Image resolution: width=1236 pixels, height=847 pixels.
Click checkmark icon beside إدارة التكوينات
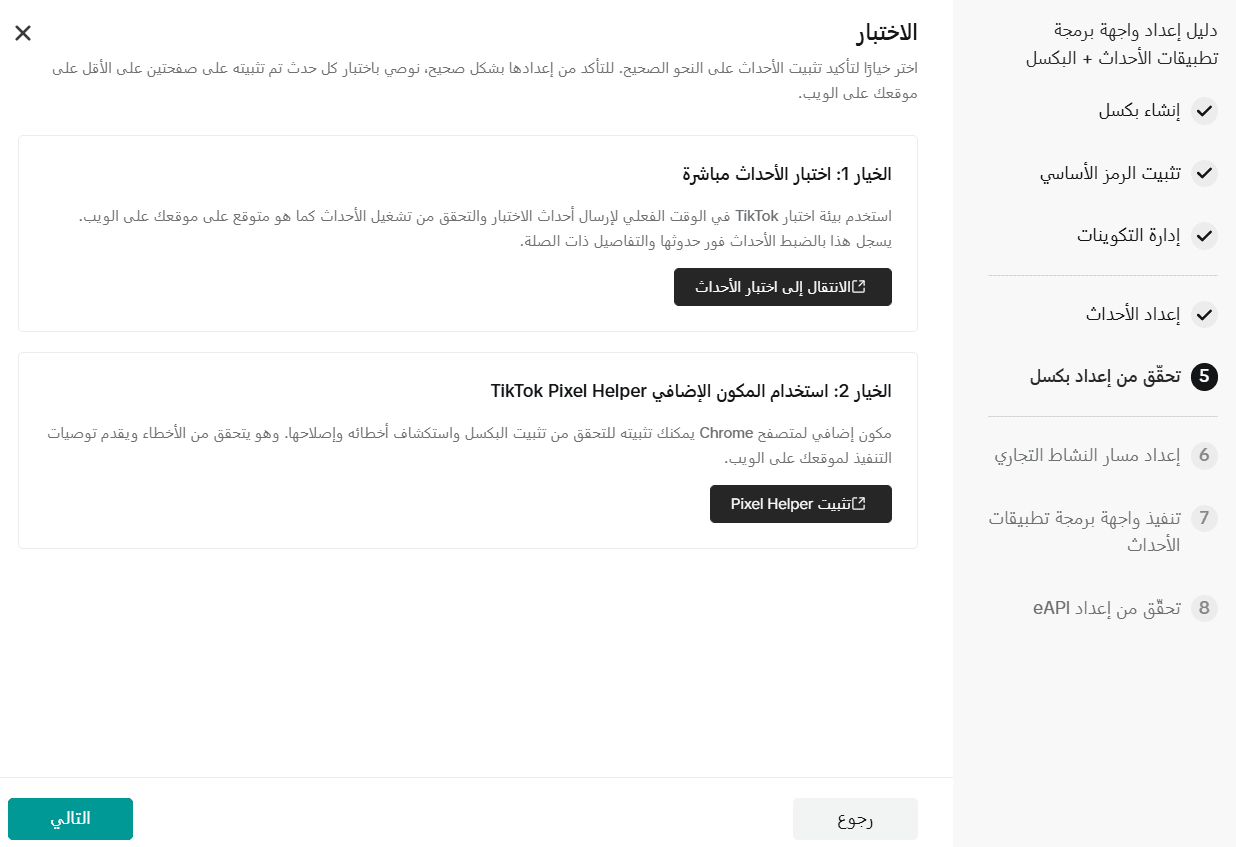[1204, 236]
